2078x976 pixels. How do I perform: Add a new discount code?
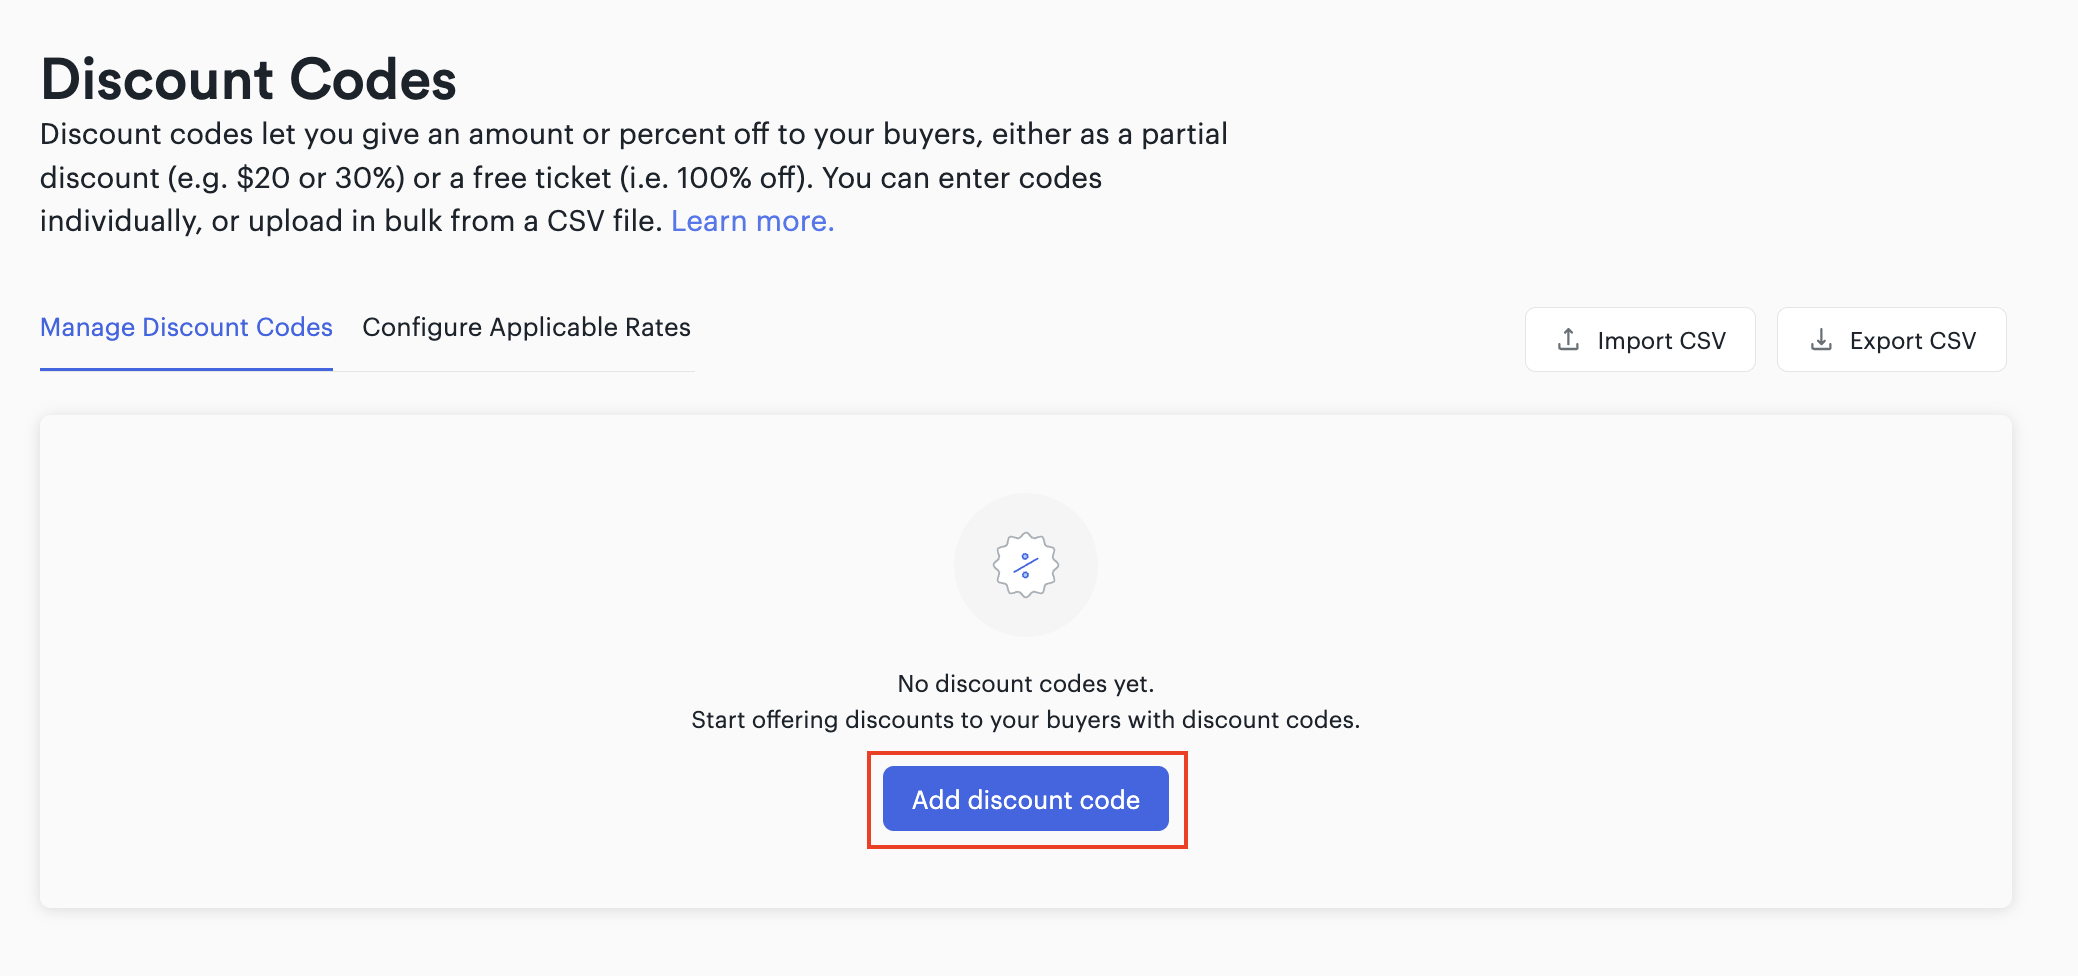coord(1026,799)
